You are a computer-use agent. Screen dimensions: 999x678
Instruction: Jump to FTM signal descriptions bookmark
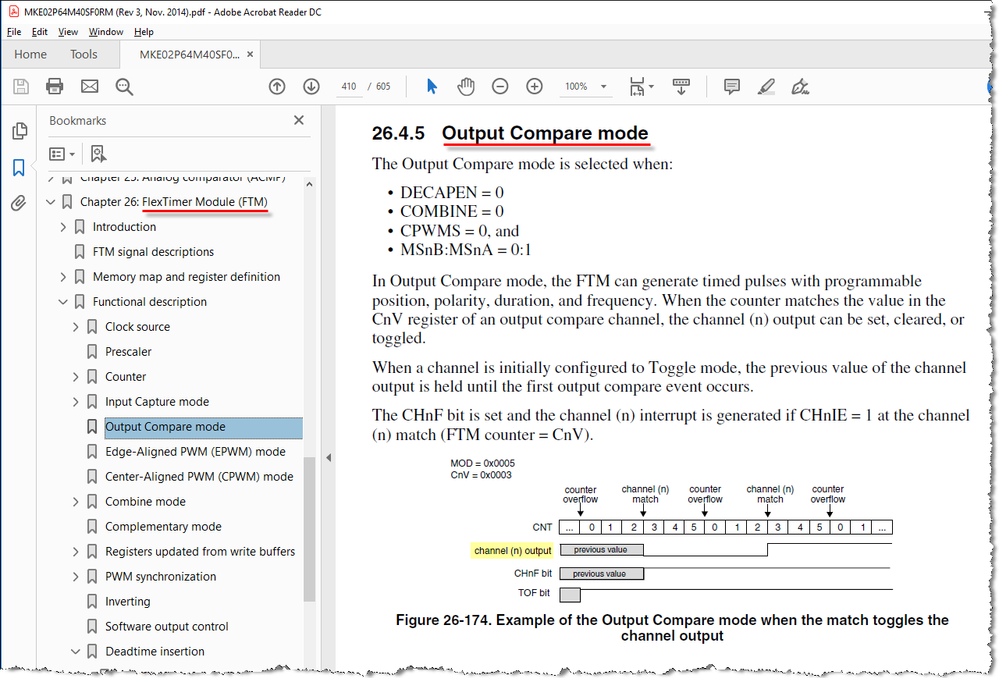(153, 252)
